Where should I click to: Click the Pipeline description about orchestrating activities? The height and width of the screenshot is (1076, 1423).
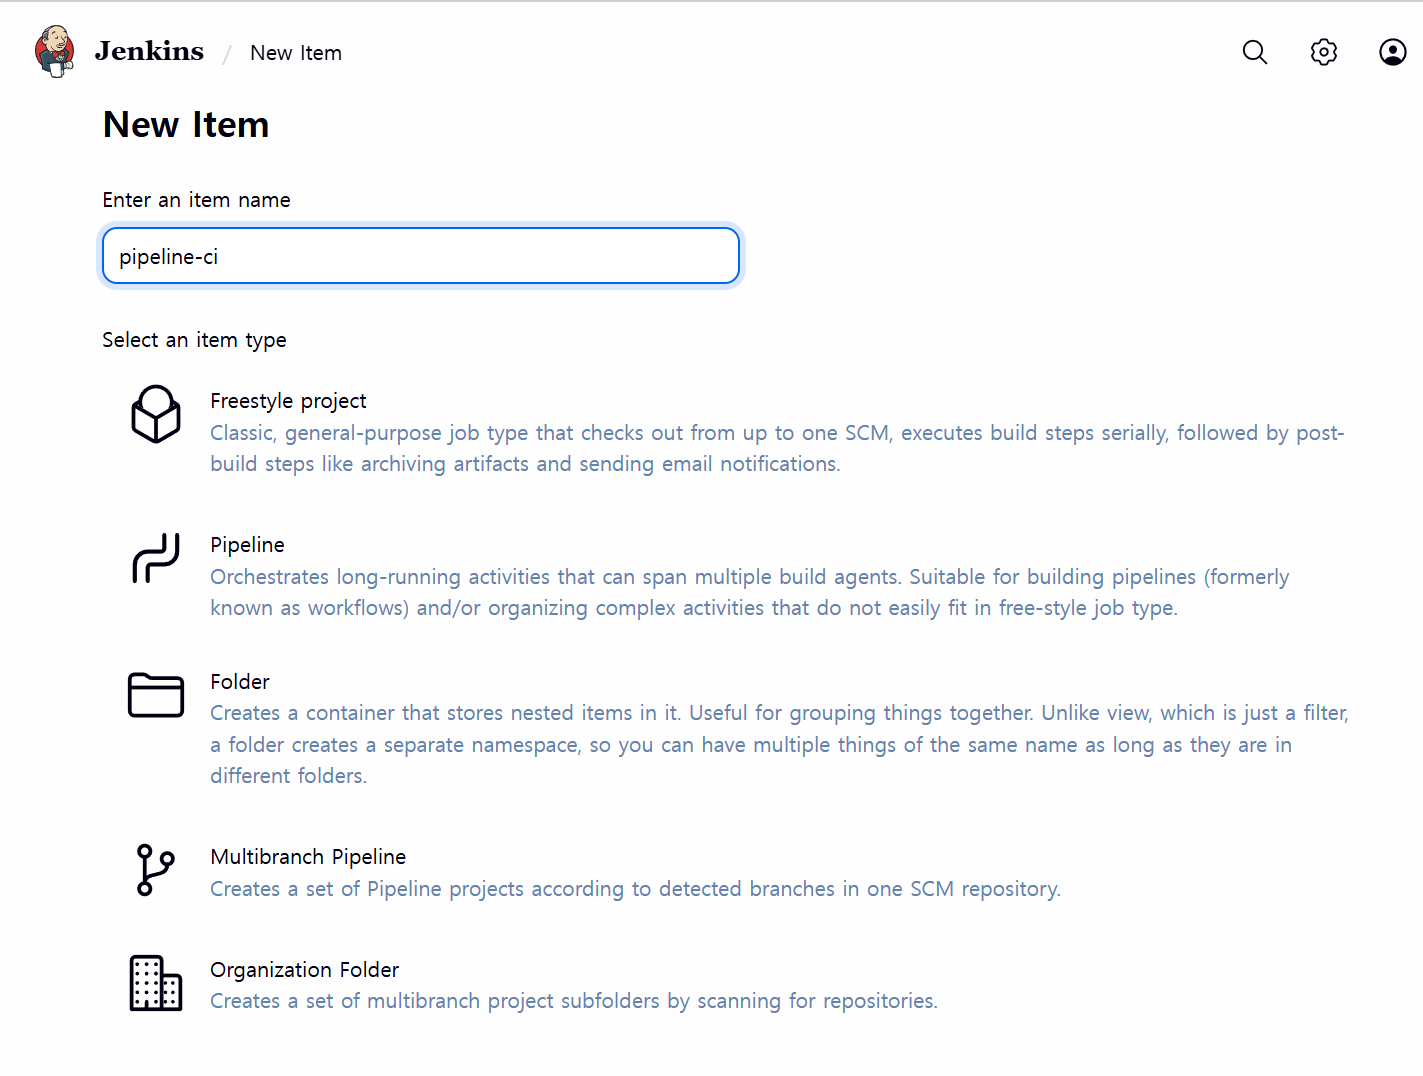749,592
